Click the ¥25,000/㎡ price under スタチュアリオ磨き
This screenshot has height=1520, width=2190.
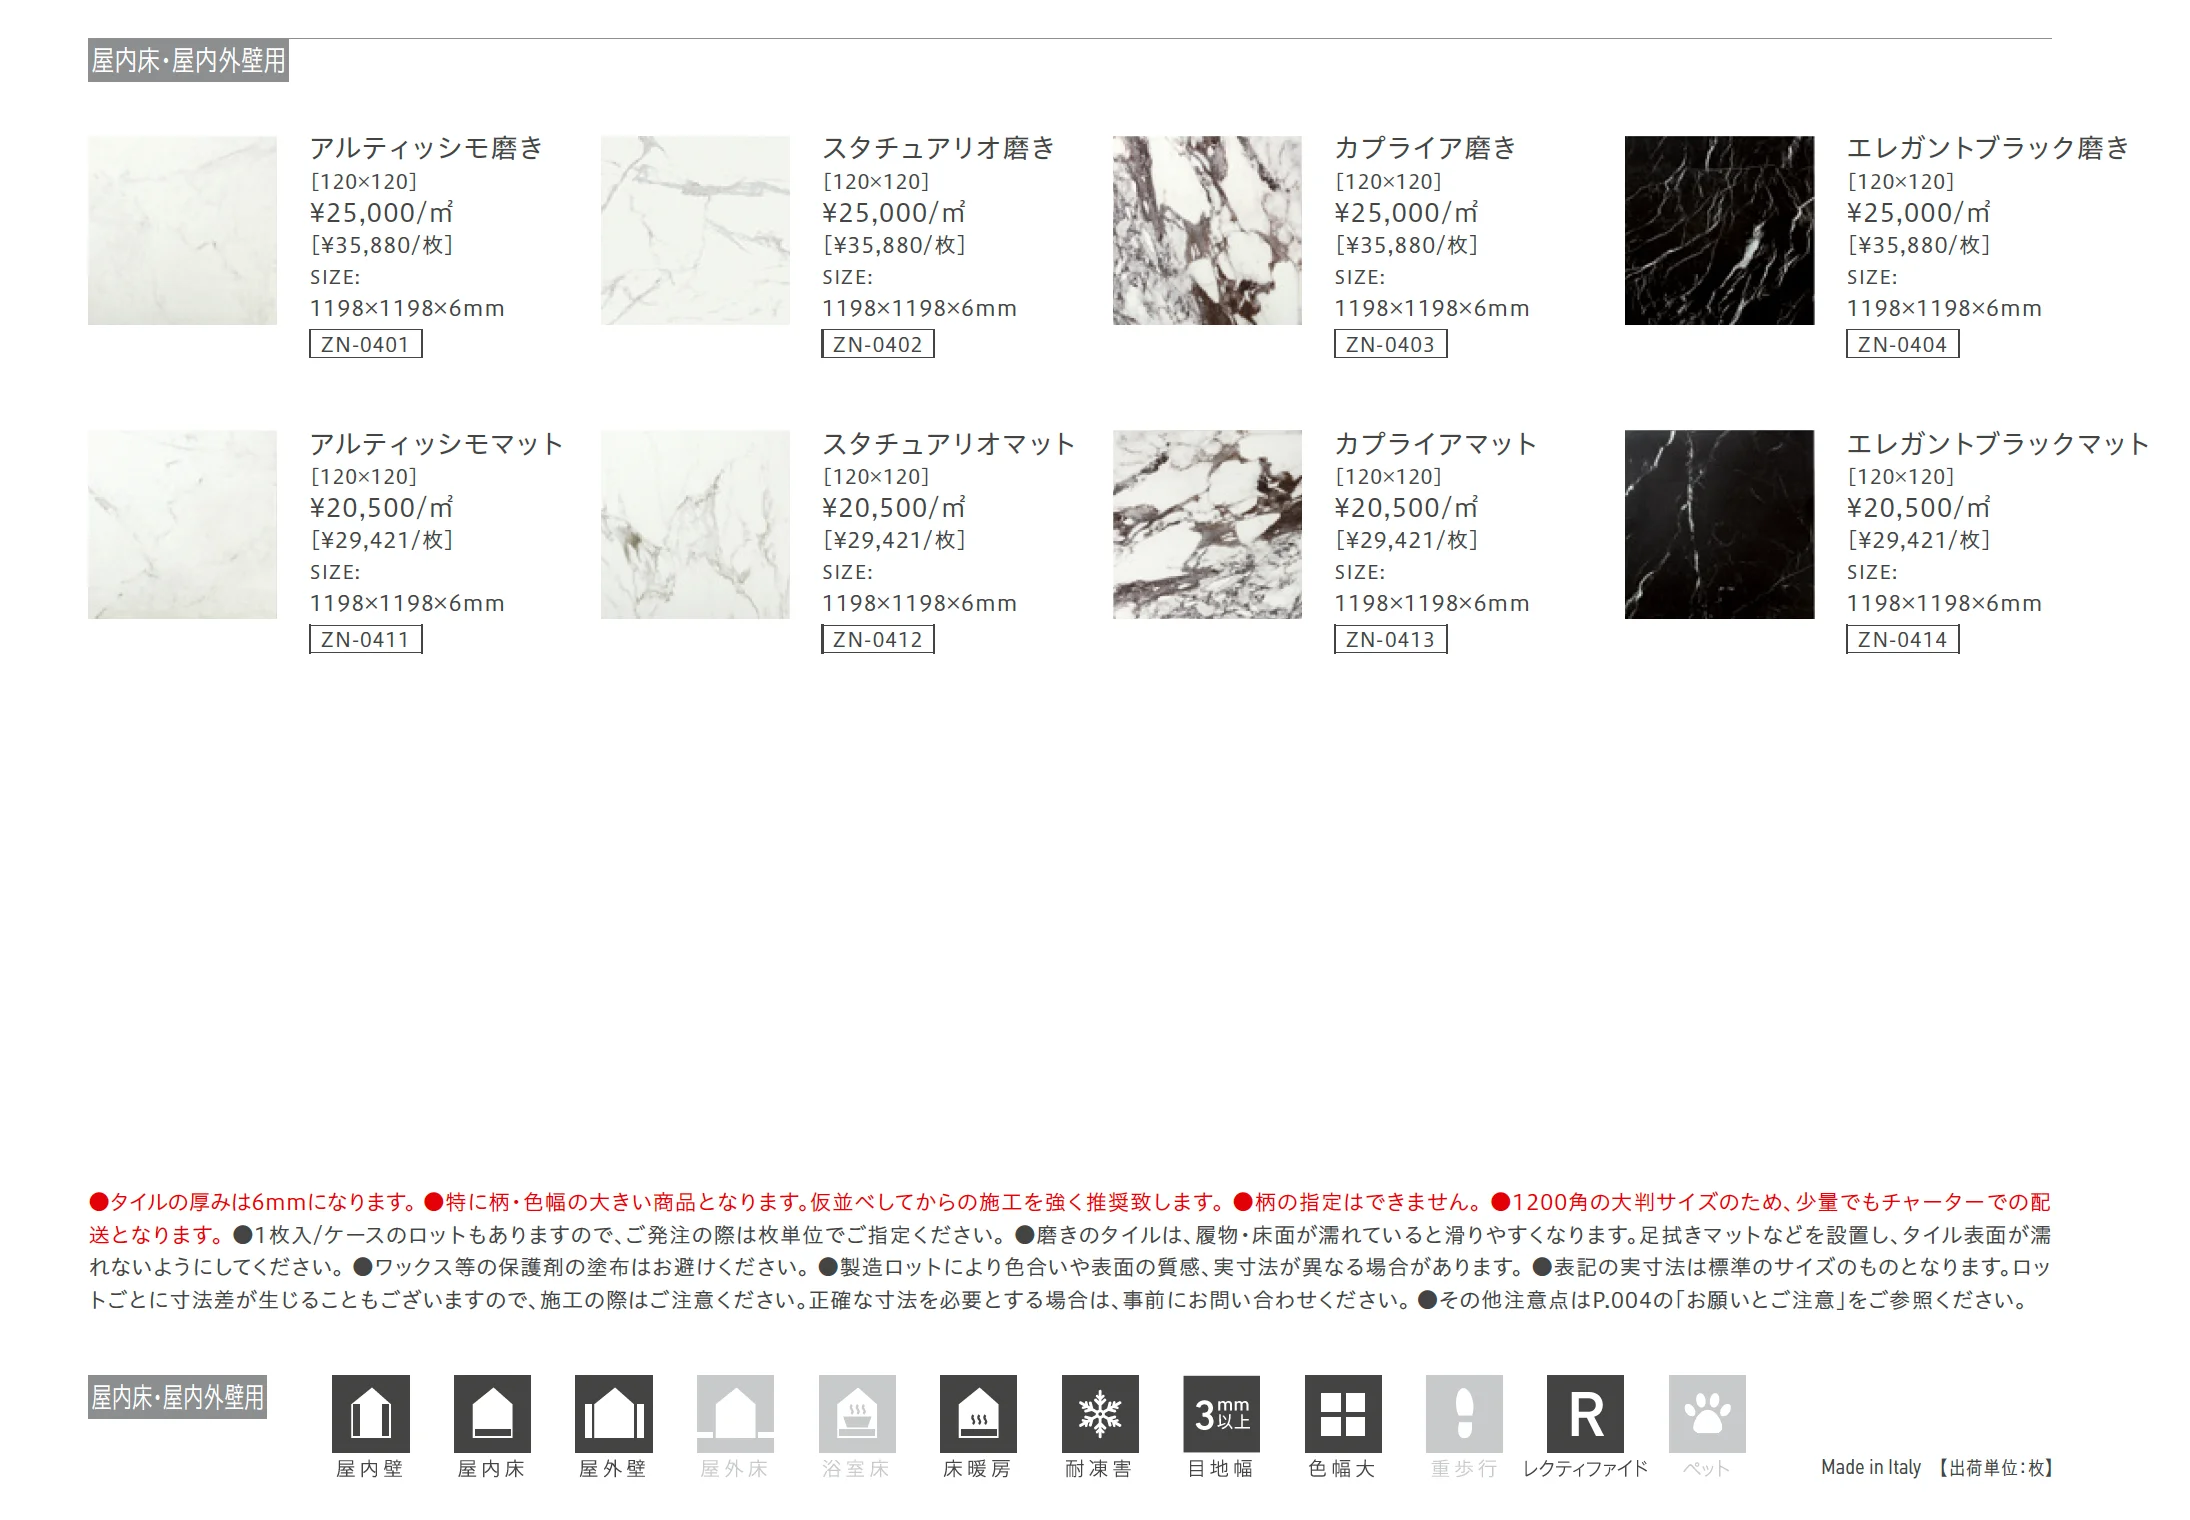pos(894,213)
